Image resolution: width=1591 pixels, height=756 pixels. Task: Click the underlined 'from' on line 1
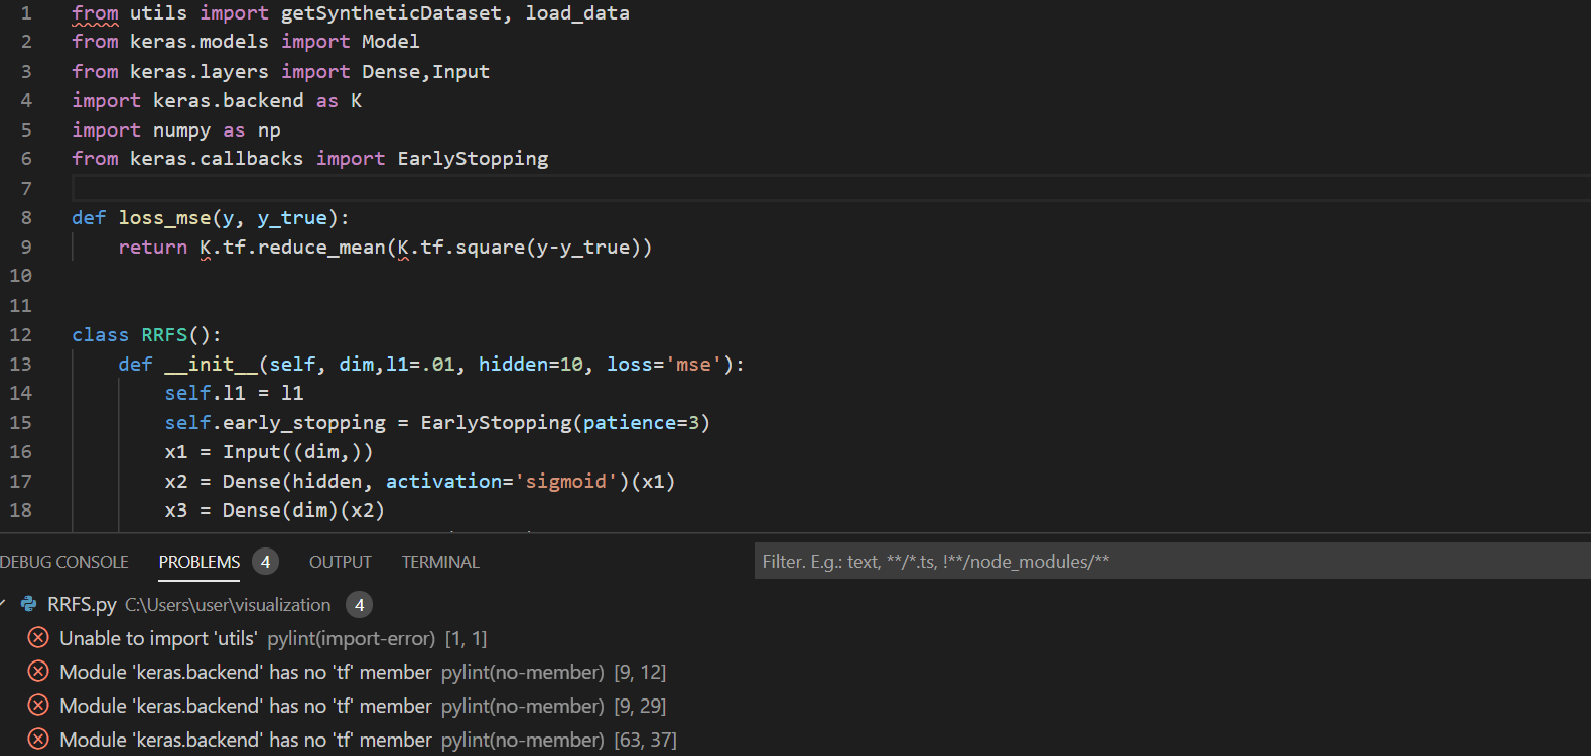click(95, 13)
